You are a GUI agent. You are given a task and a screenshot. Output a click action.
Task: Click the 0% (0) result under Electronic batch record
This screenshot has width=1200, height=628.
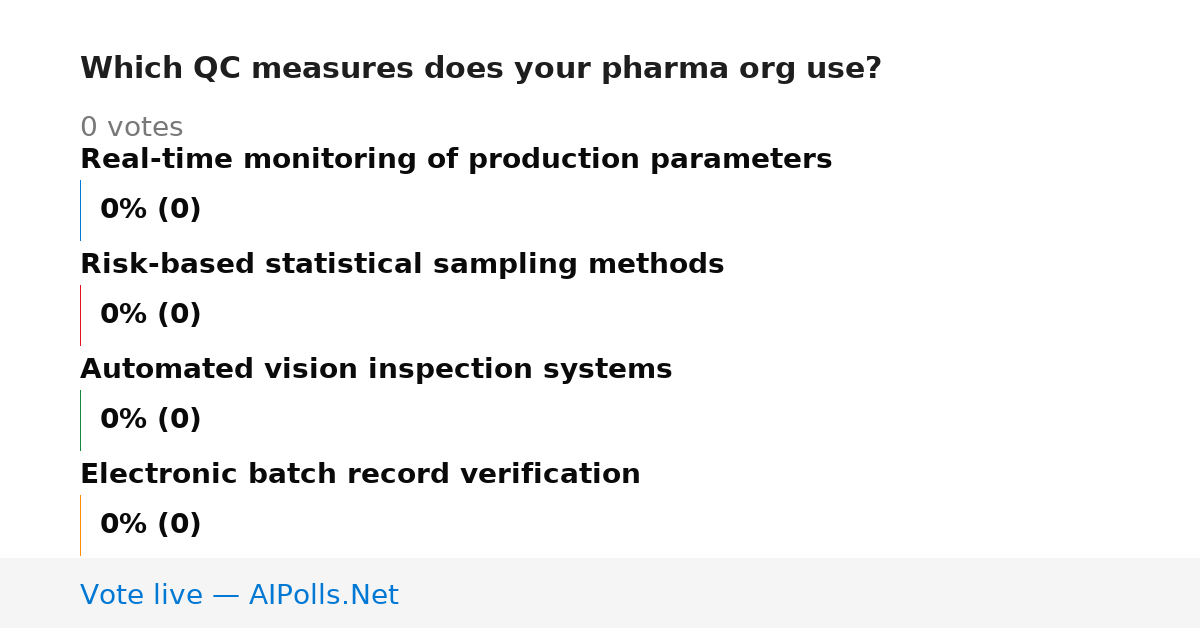[x=151, y=525]
